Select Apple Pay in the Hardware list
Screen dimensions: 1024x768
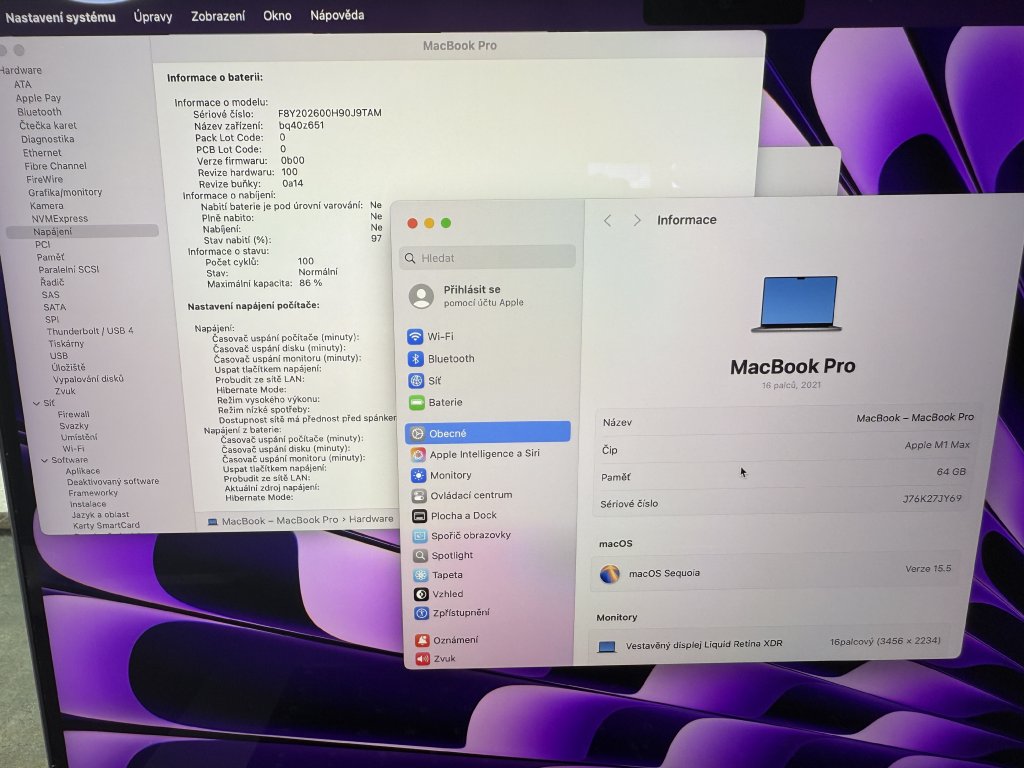coord(39,98)
